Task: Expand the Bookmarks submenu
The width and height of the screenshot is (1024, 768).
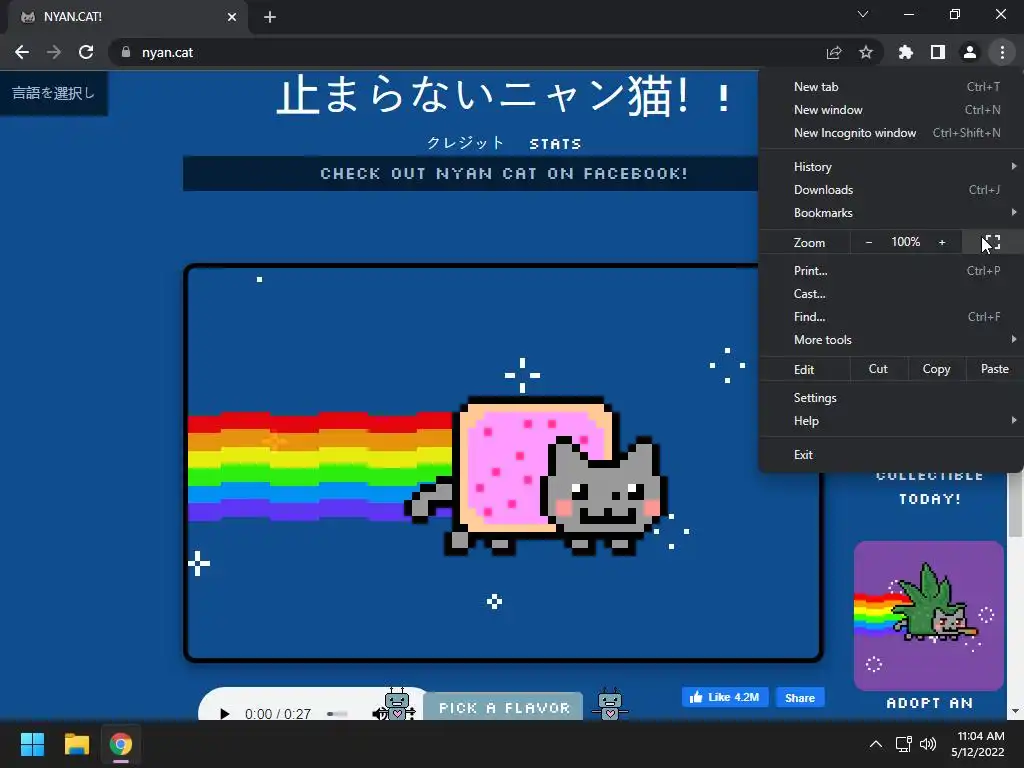Action: coord(891,213)
